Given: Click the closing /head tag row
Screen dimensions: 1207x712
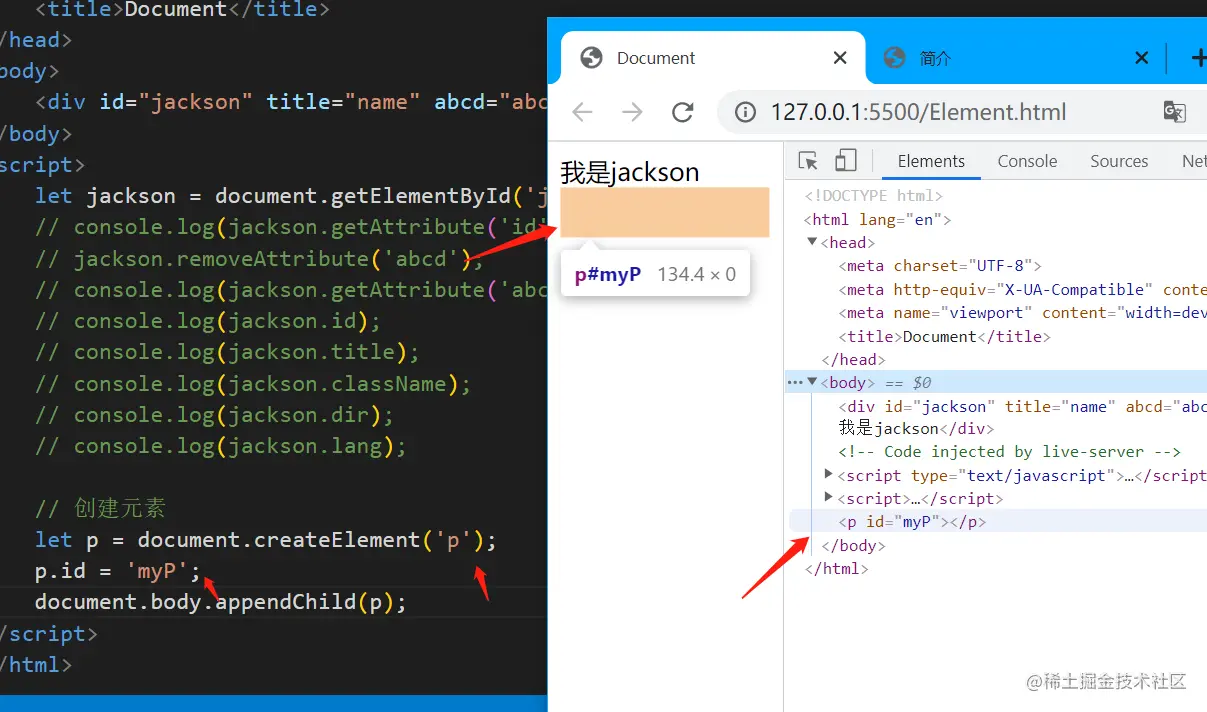Looking at the screenshot, I should click(853, 359).
